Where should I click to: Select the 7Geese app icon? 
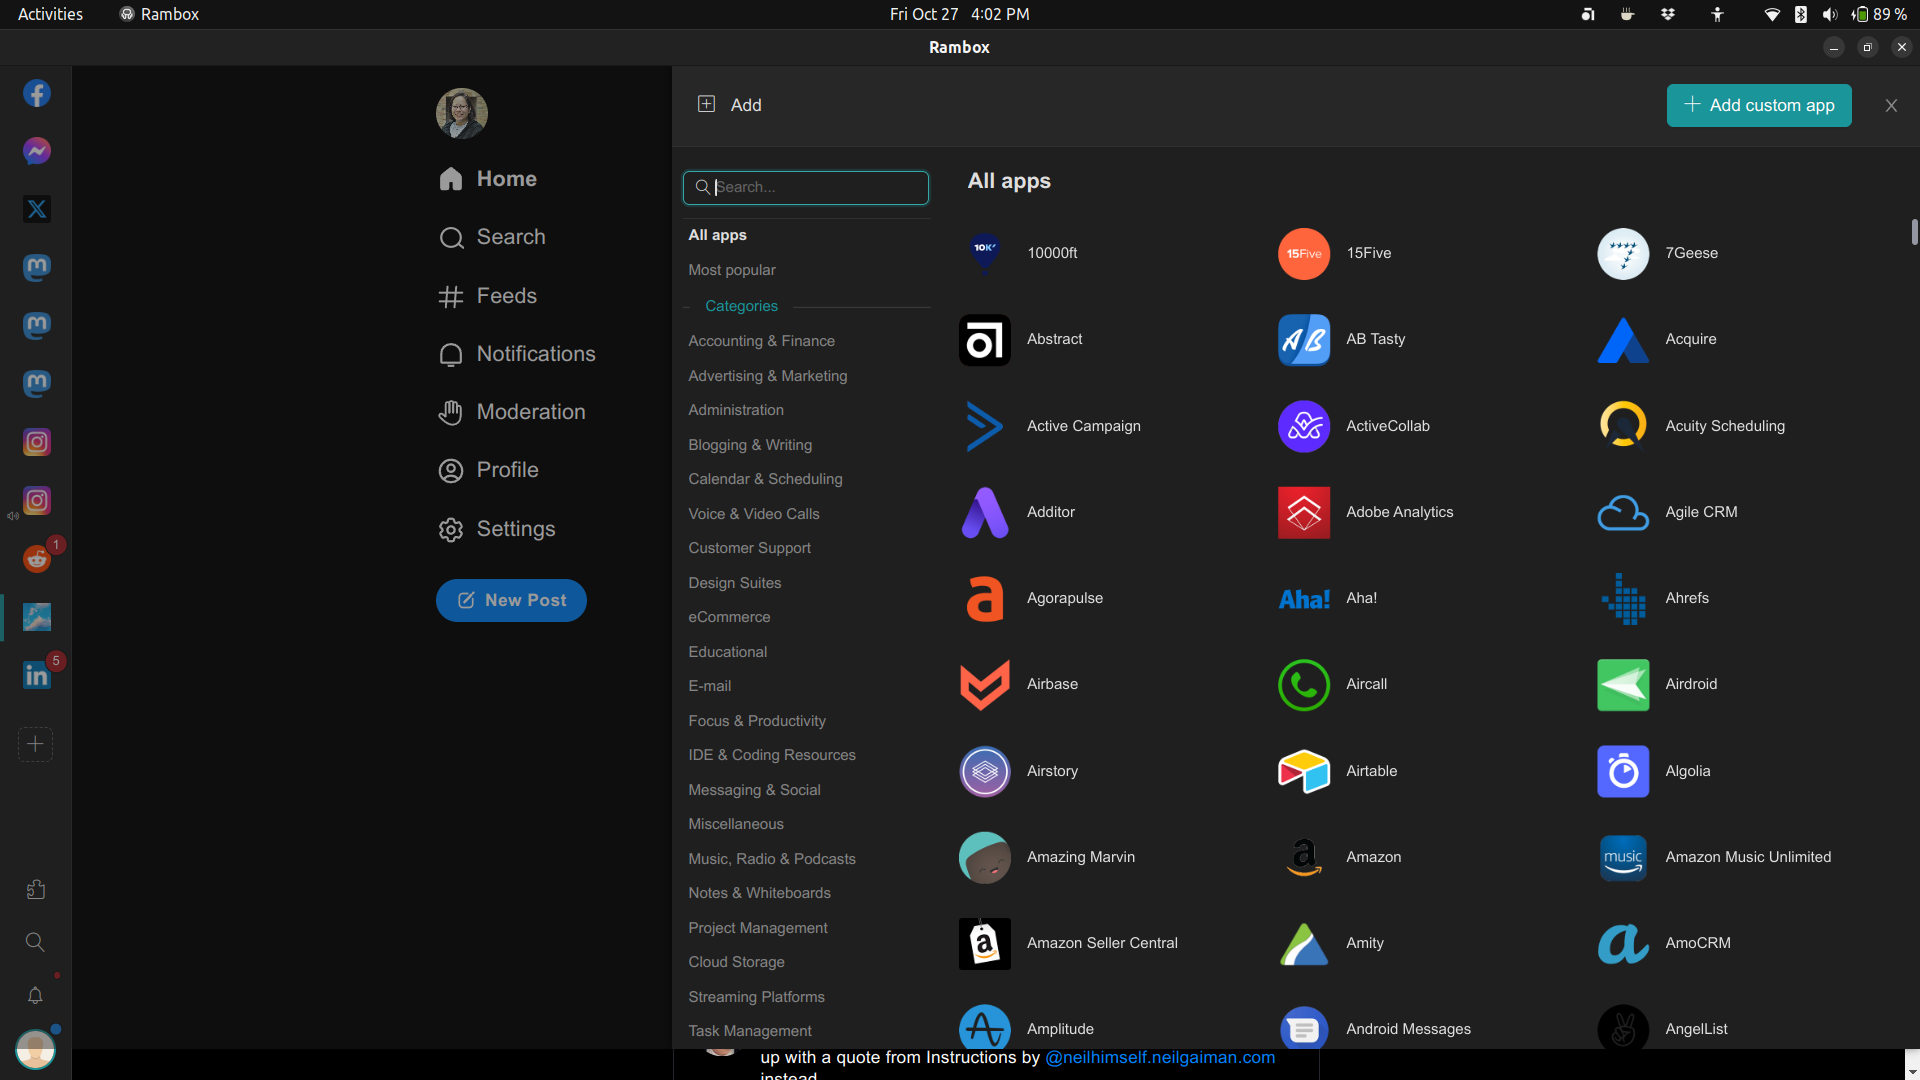[x=1623, y=253]
